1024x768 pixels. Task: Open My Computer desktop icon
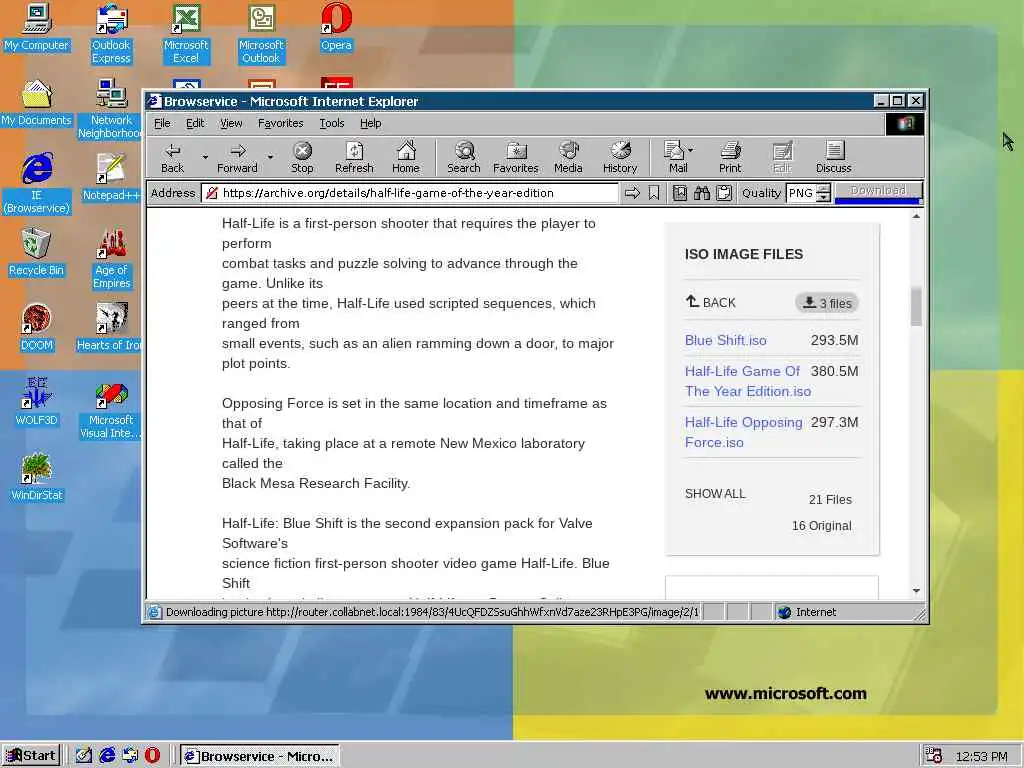point(36,27)
